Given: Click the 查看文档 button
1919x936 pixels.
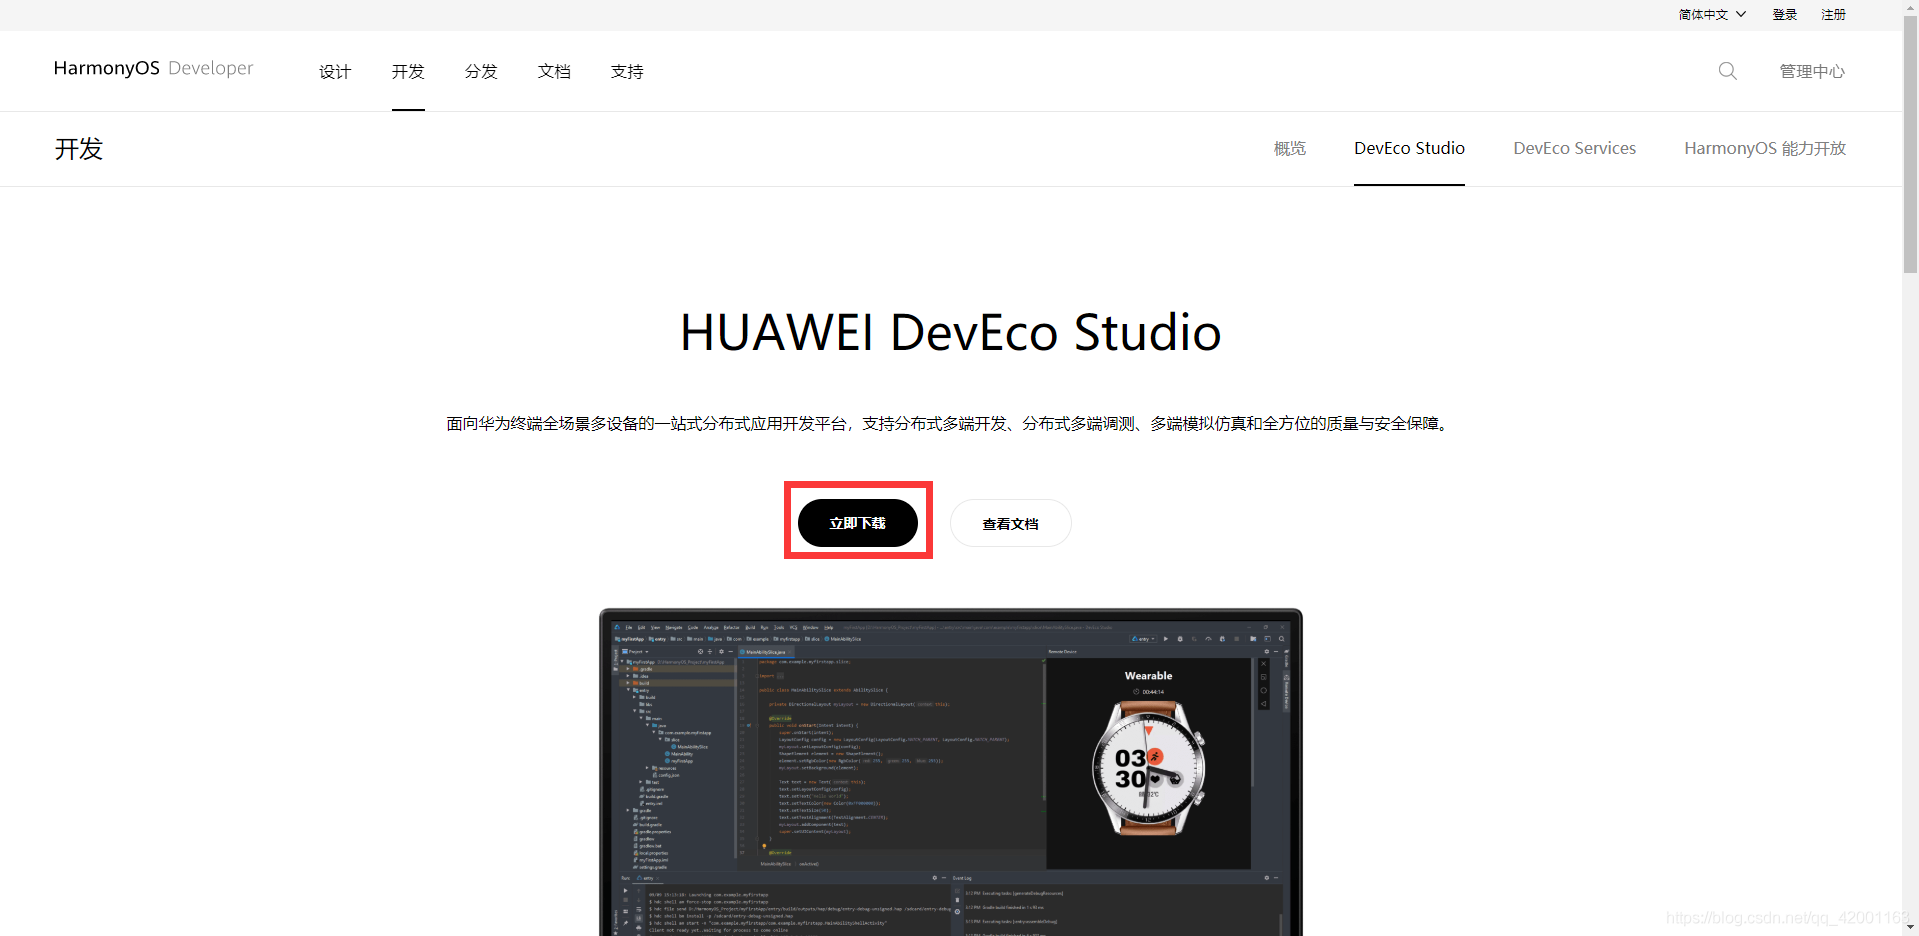Looking at the screenshot, I should [x=1010, y=523].
